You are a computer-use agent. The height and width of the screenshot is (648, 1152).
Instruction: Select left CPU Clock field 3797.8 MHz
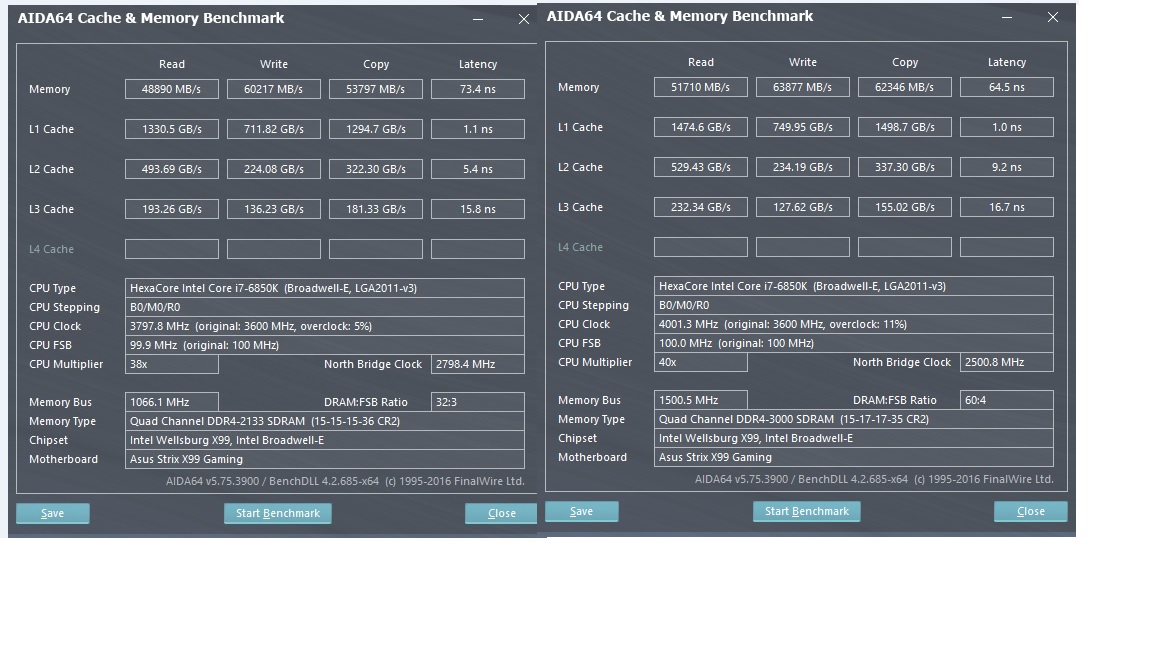(x=325, y=326)
